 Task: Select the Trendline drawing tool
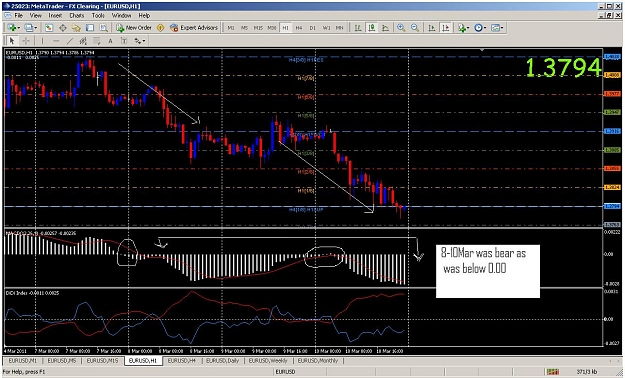(70, 41)
